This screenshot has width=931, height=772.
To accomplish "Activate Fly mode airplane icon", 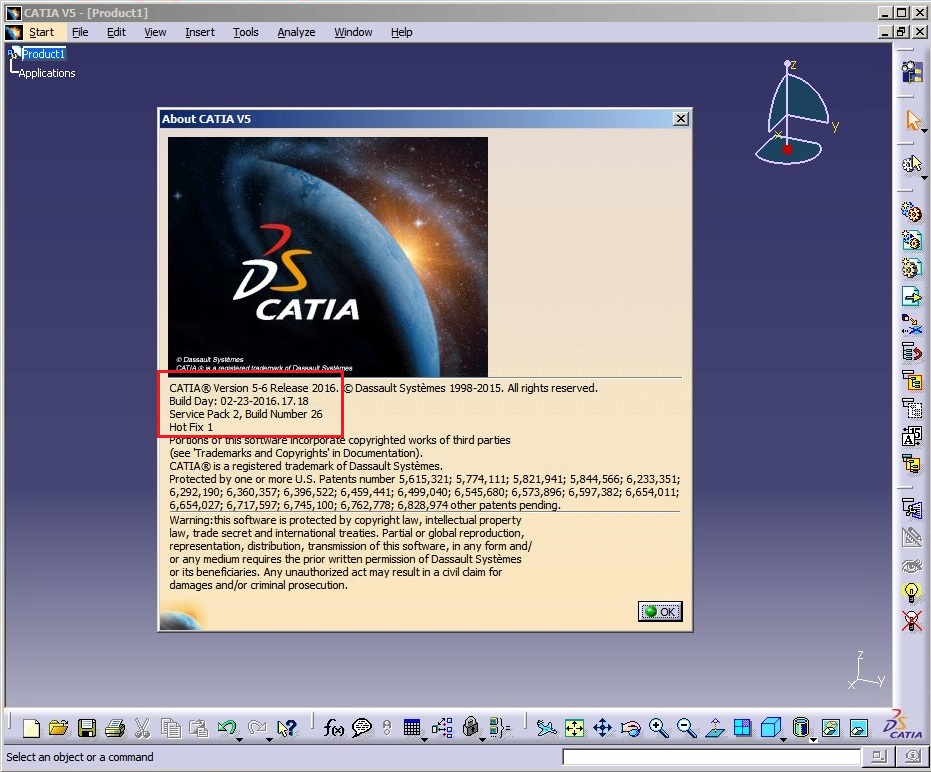I will (546, 728).
